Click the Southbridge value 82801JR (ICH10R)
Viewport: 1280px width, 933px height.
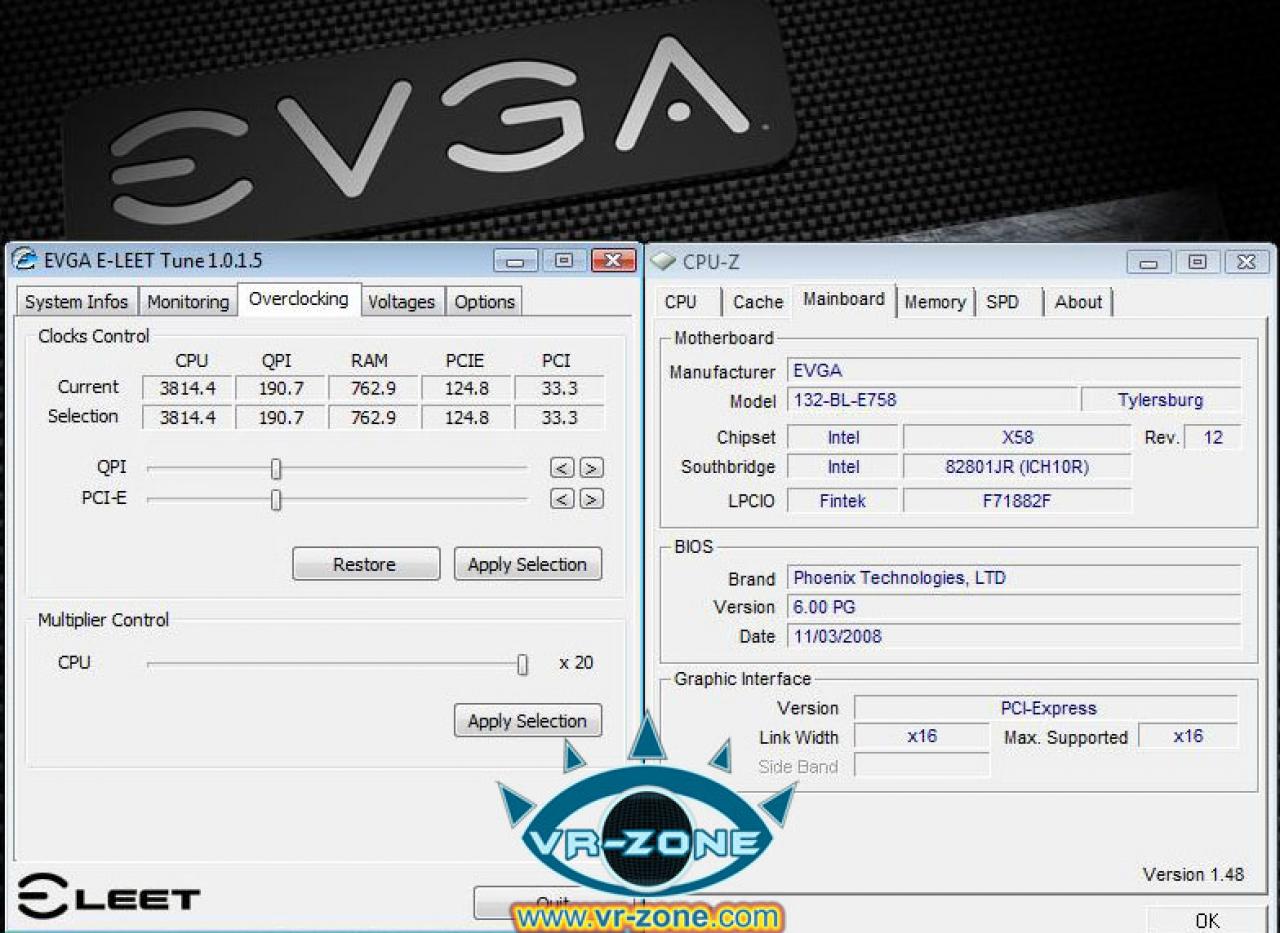point(1017,467)
